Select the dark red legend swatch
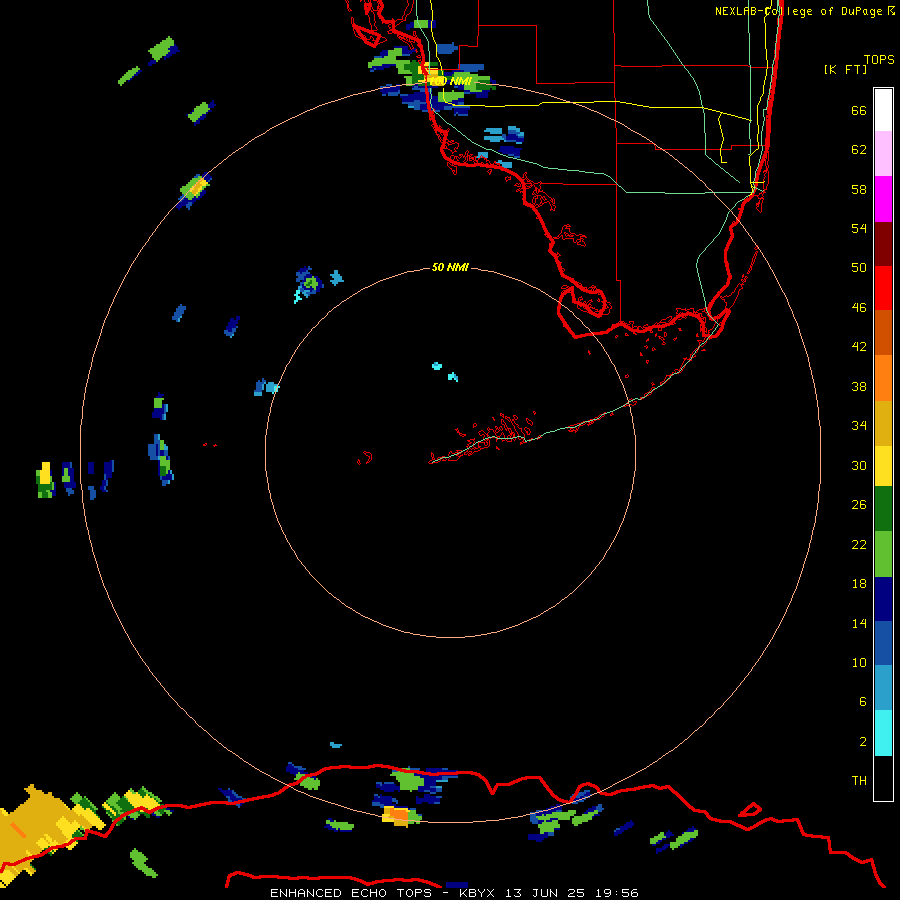Screen dimensions: 900x900 [883, 244]
